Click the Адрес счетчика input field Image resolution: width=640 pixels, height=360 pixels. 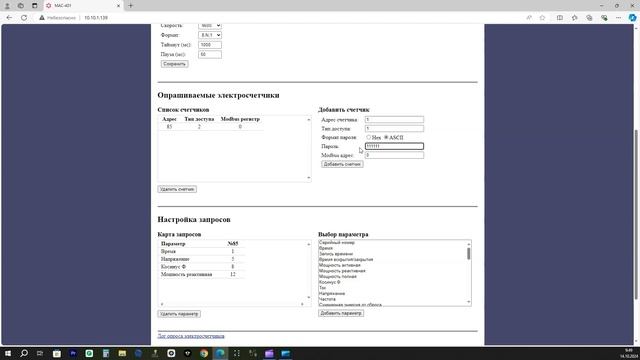[x=394, y=120]
